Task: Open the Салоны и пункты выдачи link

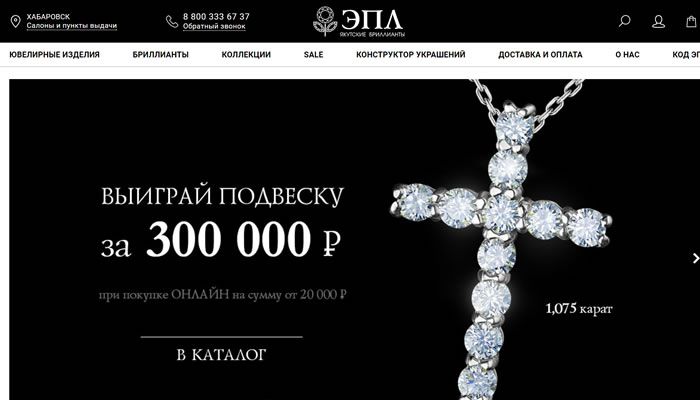Action: [72, 26]
